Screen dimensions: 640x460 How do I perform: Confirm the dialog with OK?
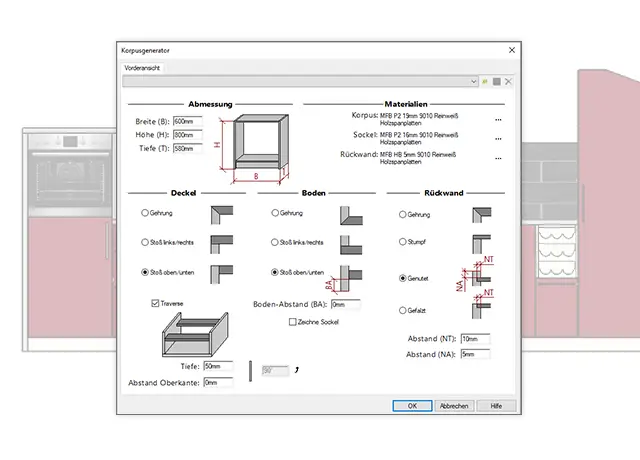pyautogui.click(x=412, y=406)
